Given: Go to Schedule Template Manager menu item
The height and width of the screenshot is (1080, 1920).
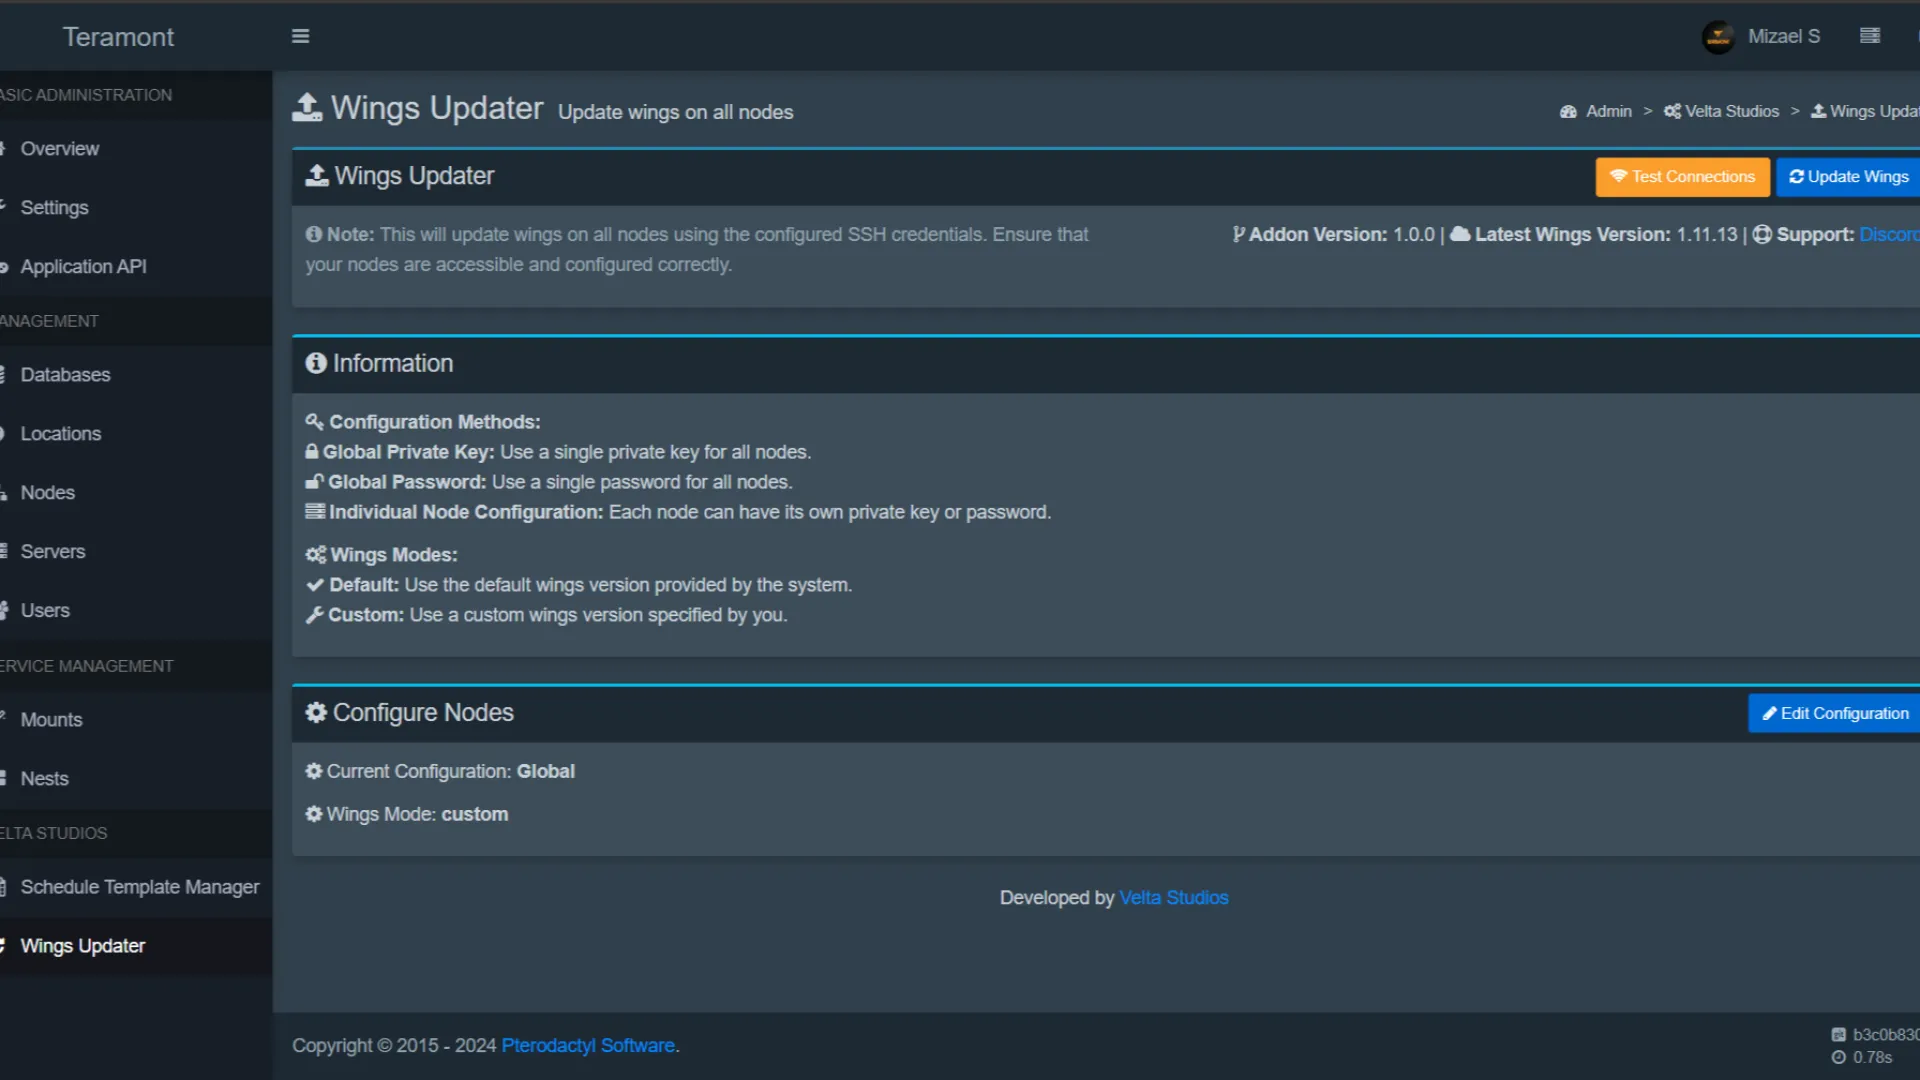Looking at the screenshot, I should click(x=139, y=886).
